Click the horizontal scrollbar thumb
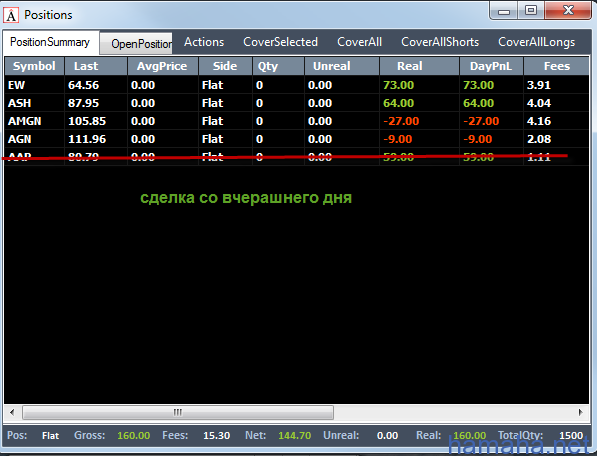The width and height of the screenshot is (597, 456). click(178, 412)
